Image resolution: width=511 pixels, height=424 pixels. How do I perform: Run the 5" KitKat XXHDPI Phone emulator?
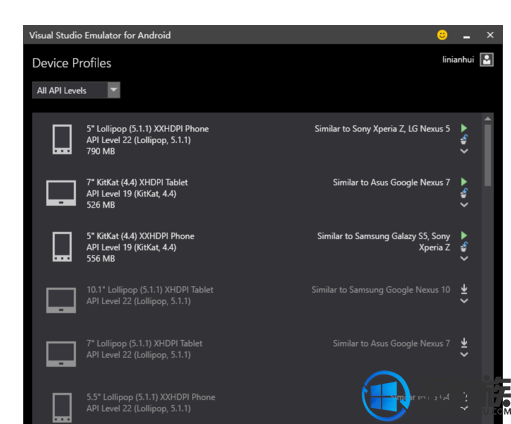click(x=464, y=235)
